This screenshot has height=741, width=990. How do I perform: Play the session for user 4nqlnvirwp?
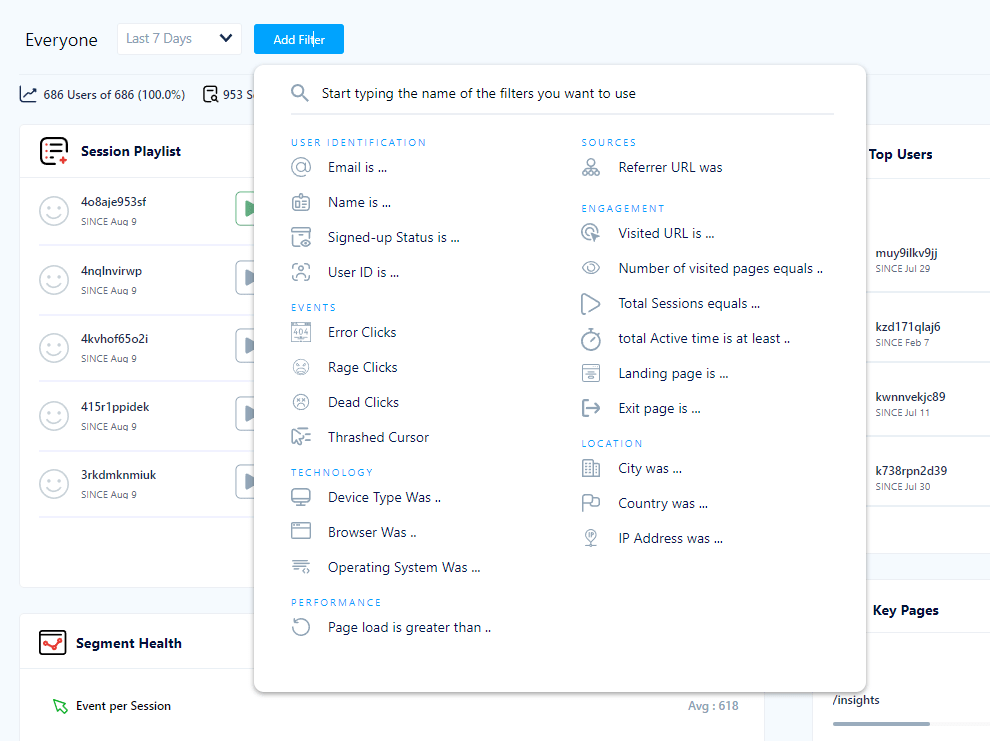tap(246, 277)
